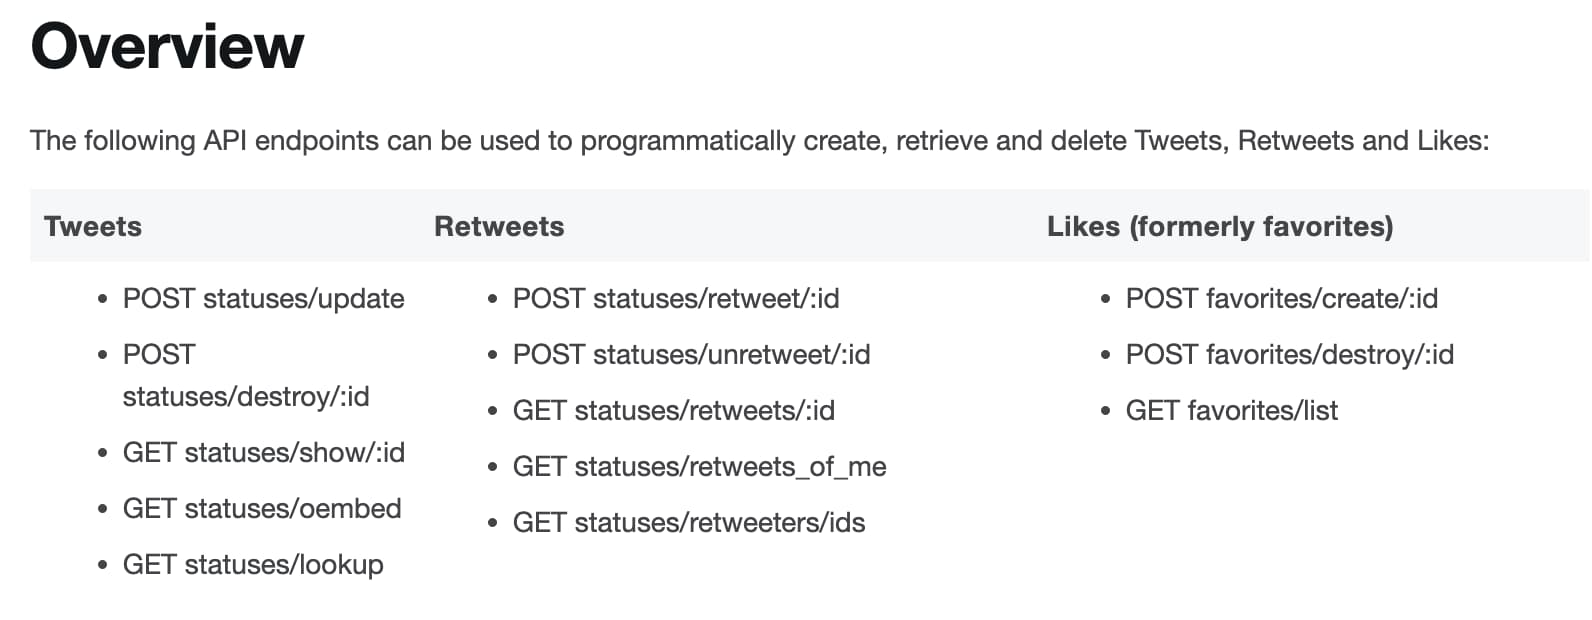Go to GET statuses/retweets_of_me
This screenshot has height=620, width=1592.
tap(699, 467)
